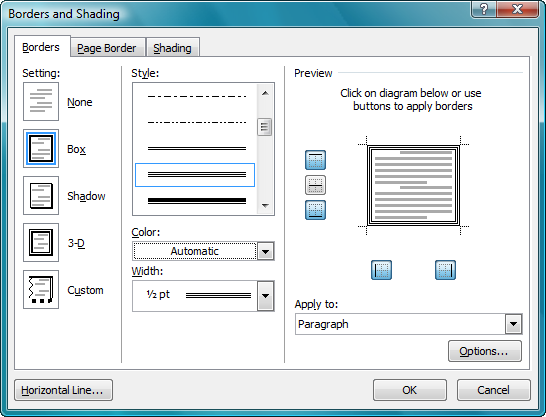Click the Horizontal Line... button

pos(63,390)
